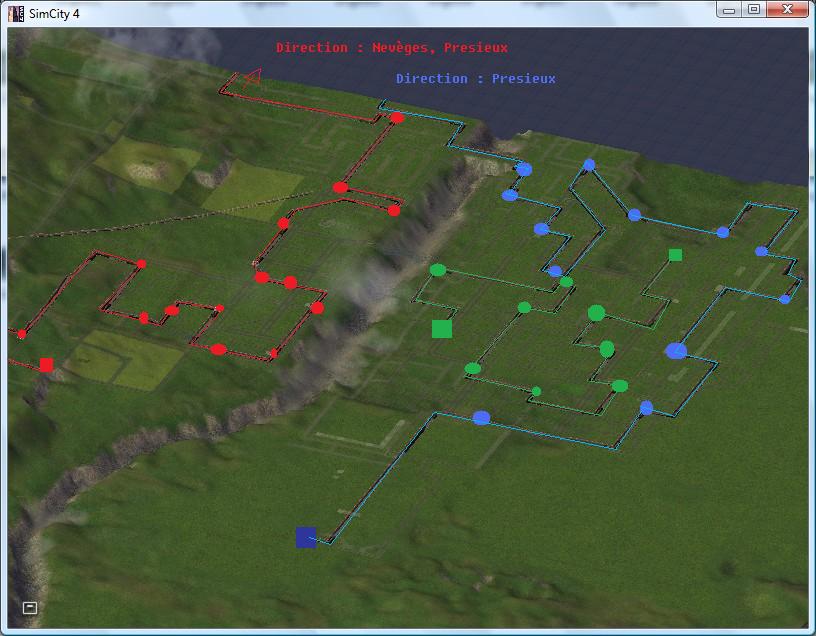Image resolution: width=816 pixels, height=636 pixels.
Task: Click the small panel icon in the bottom-left corner
Action: [x=30, y=607]
